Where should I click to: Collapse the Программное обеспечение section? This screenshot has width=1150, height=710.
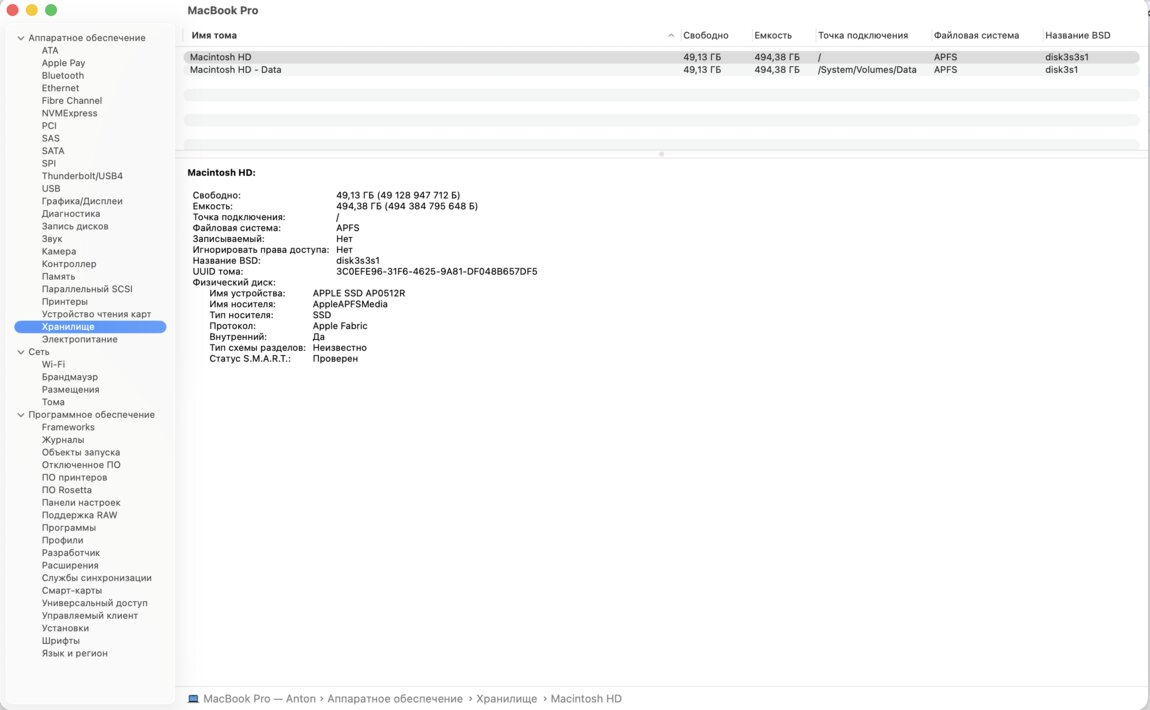(x=20, y=415)
